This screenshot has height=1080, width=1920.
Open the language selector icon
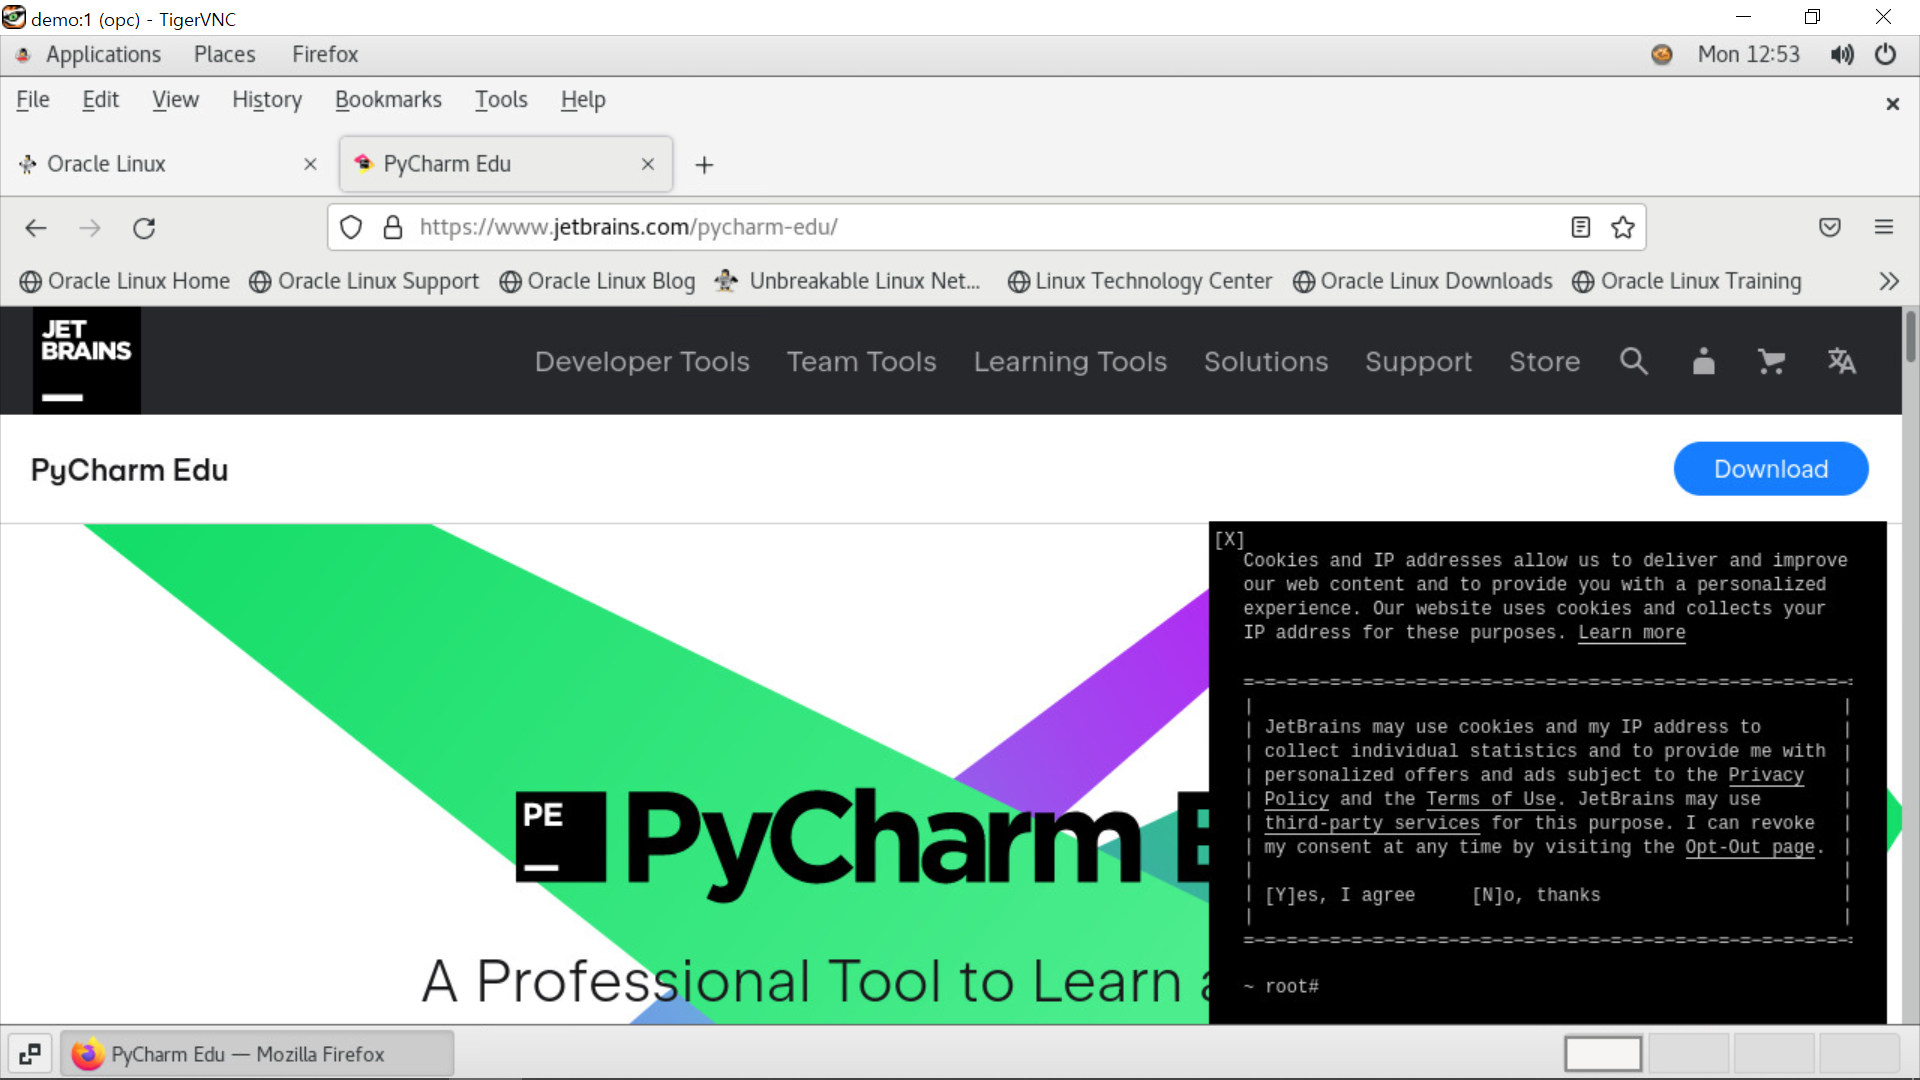pyautogui.click(x=1841, y=361)
